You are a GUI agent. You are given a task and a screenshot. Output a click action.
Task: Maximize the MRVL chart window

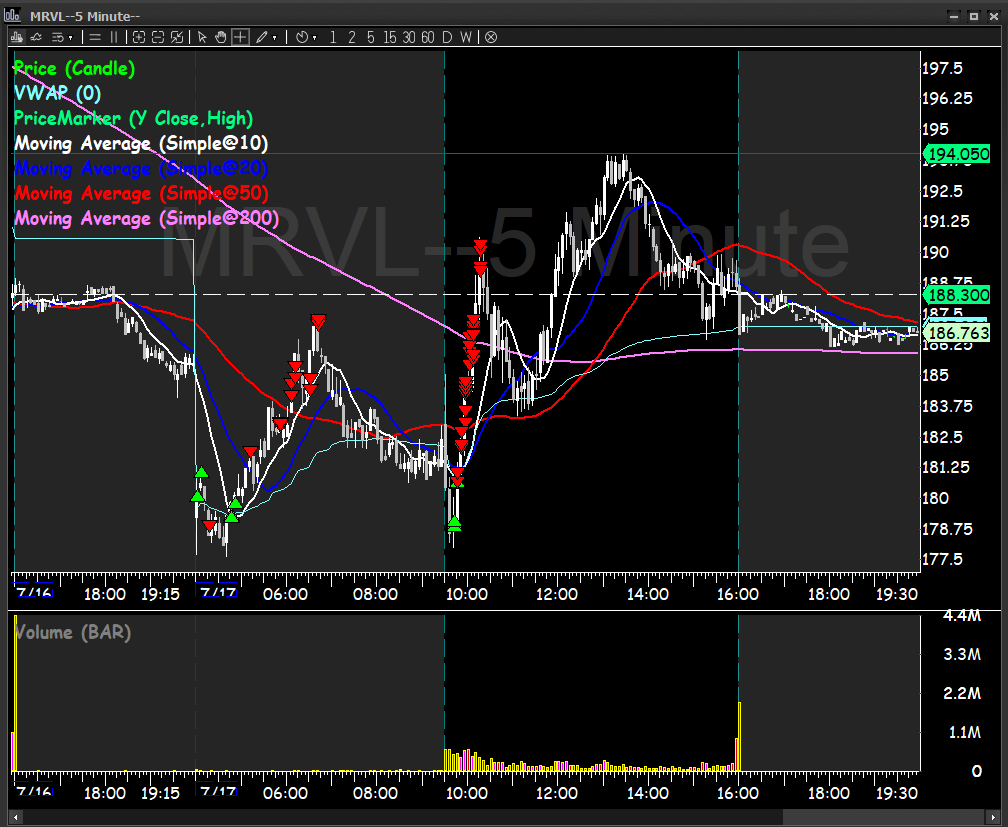click(x=974, y=16)
